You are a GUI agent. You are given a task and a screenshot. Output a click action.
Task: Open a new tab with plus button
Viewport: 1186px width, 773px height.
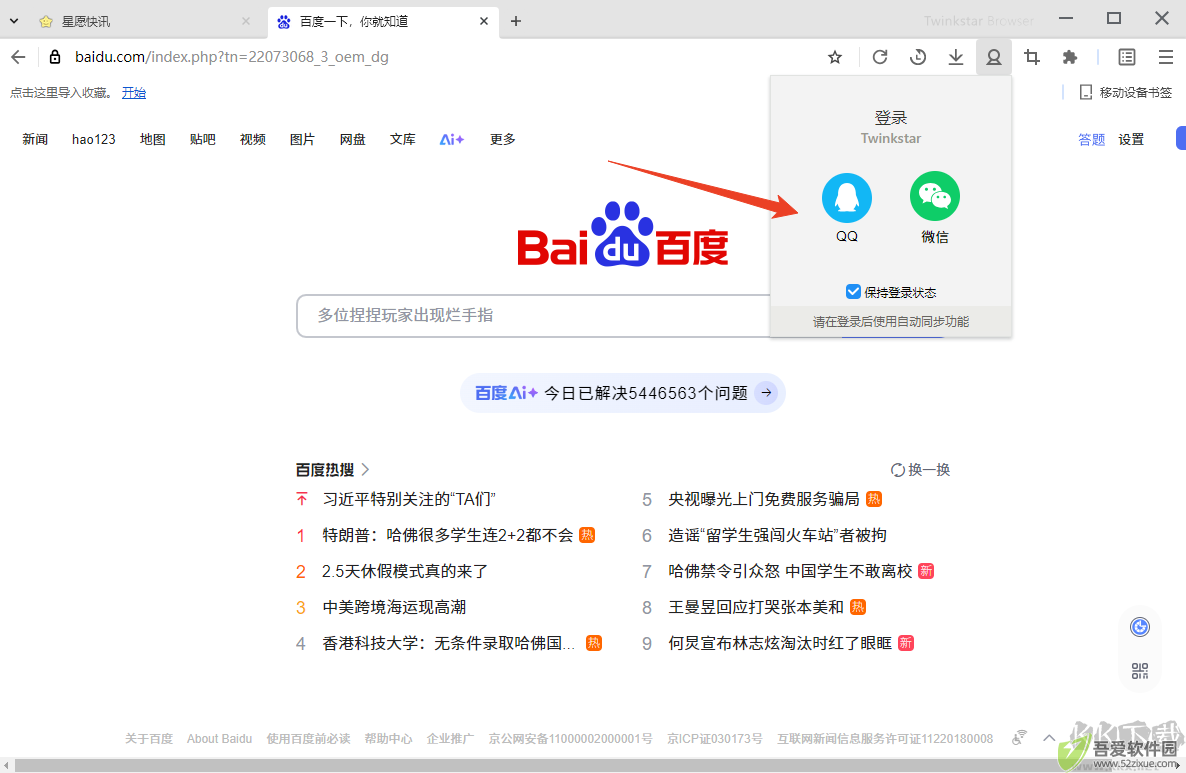(x=516, y=21)
